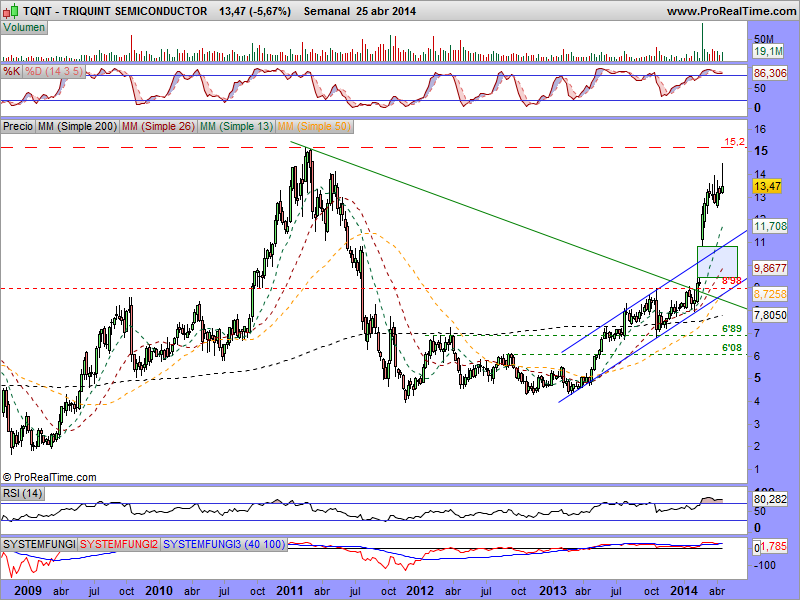This screenshot has width=800, height=600.
Task: Click the 25 abr 2014 date
Action: coord(386,11)
